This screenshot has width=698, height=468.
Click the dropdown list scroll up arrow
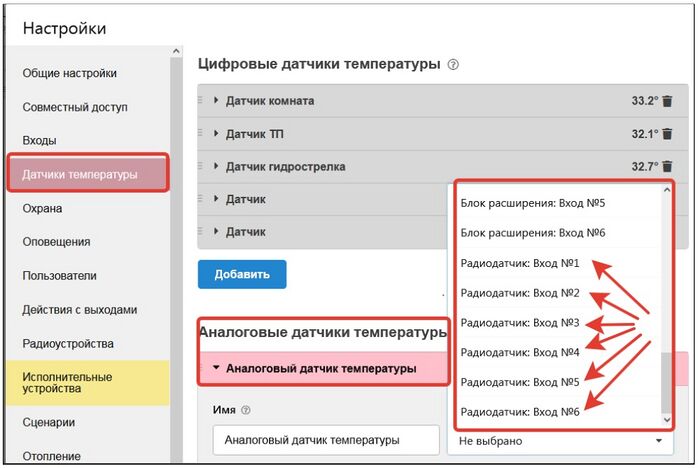(x=666, y=190)
